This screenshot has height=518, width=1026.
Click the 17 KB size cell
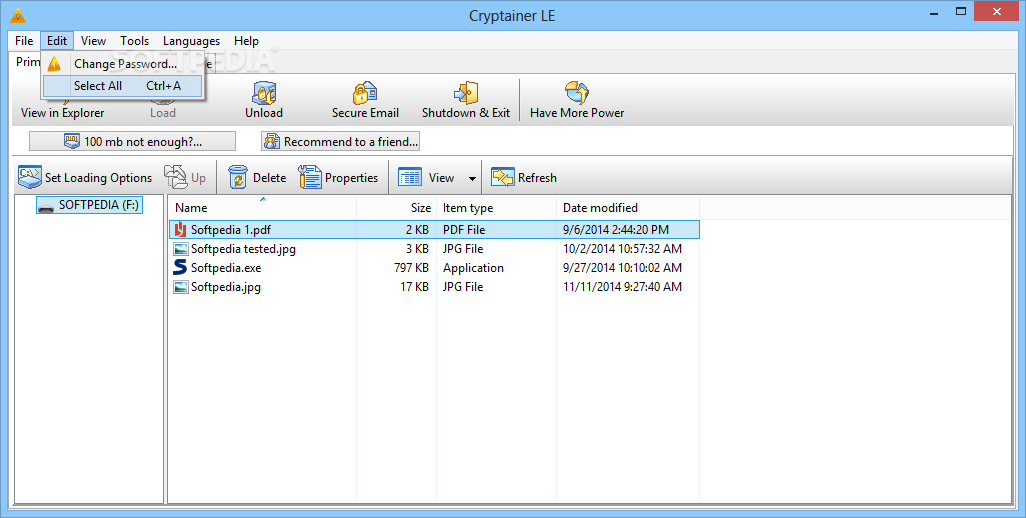point(414,286)
